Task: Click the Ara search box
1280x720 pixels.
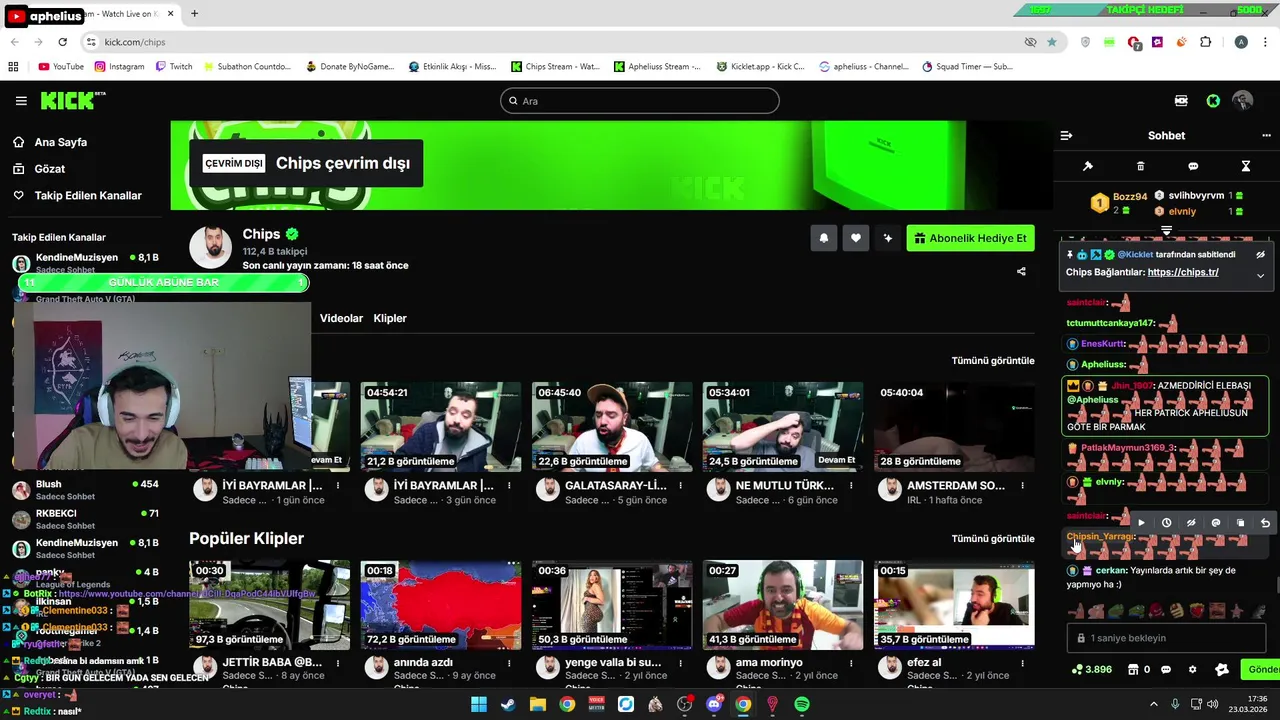Action: (x=640, y=101)
